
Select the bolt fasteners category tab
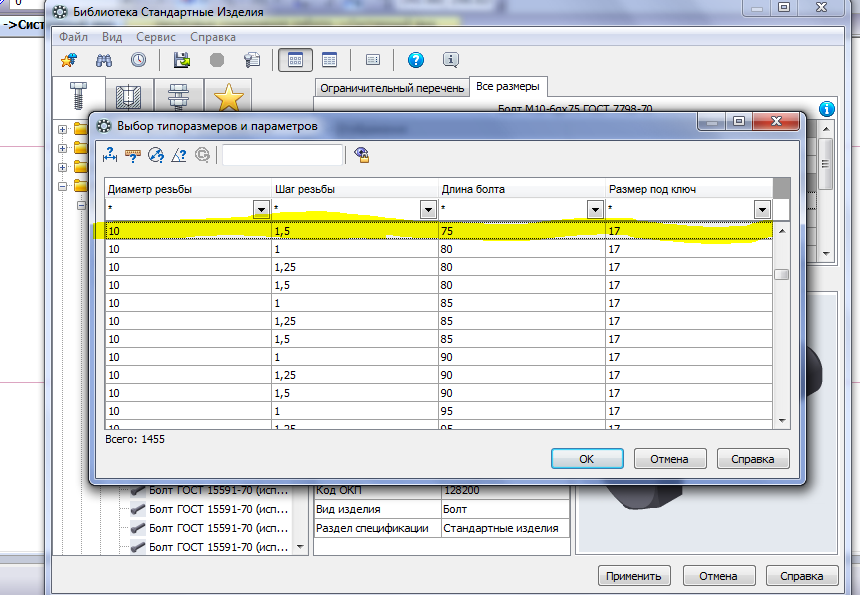coord(78,95)
